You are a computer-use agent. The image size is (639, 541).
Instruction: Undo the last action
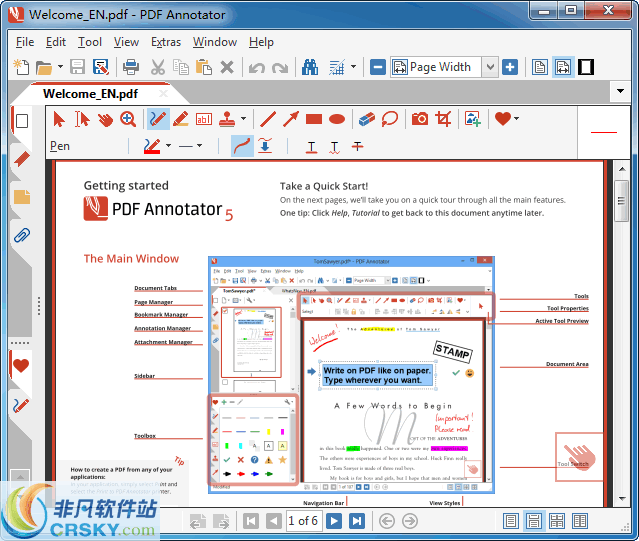[257, 68]
